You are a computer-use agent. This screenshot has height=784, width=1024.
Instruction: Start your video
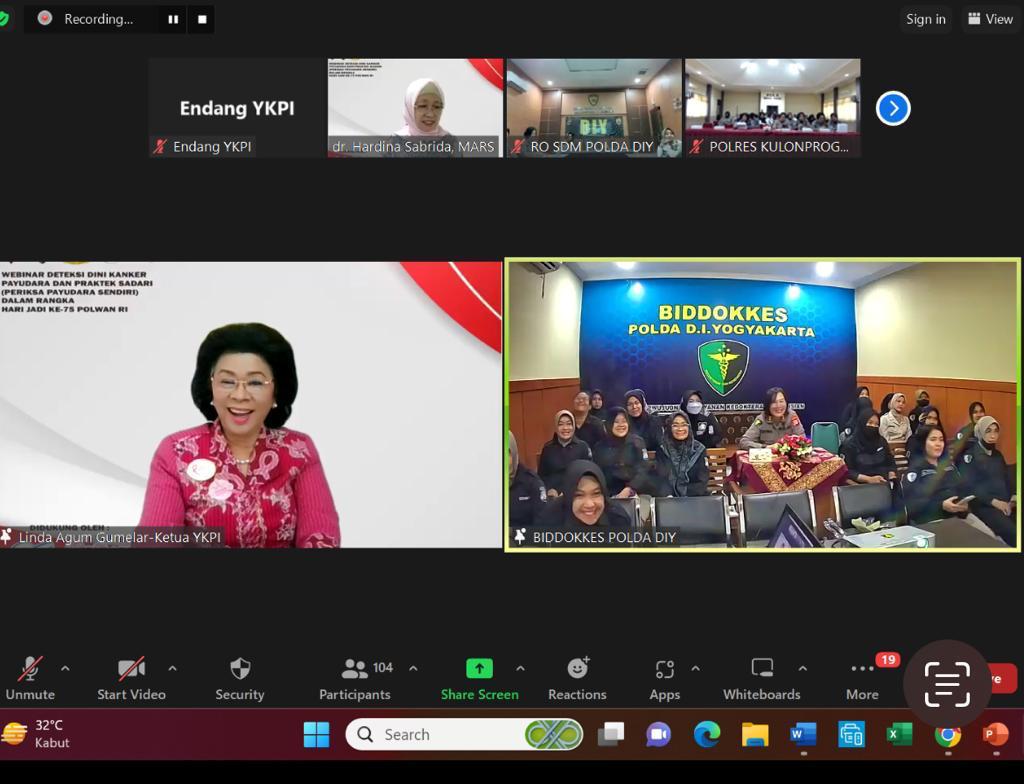pyautogui.click(x=130, y=677)
